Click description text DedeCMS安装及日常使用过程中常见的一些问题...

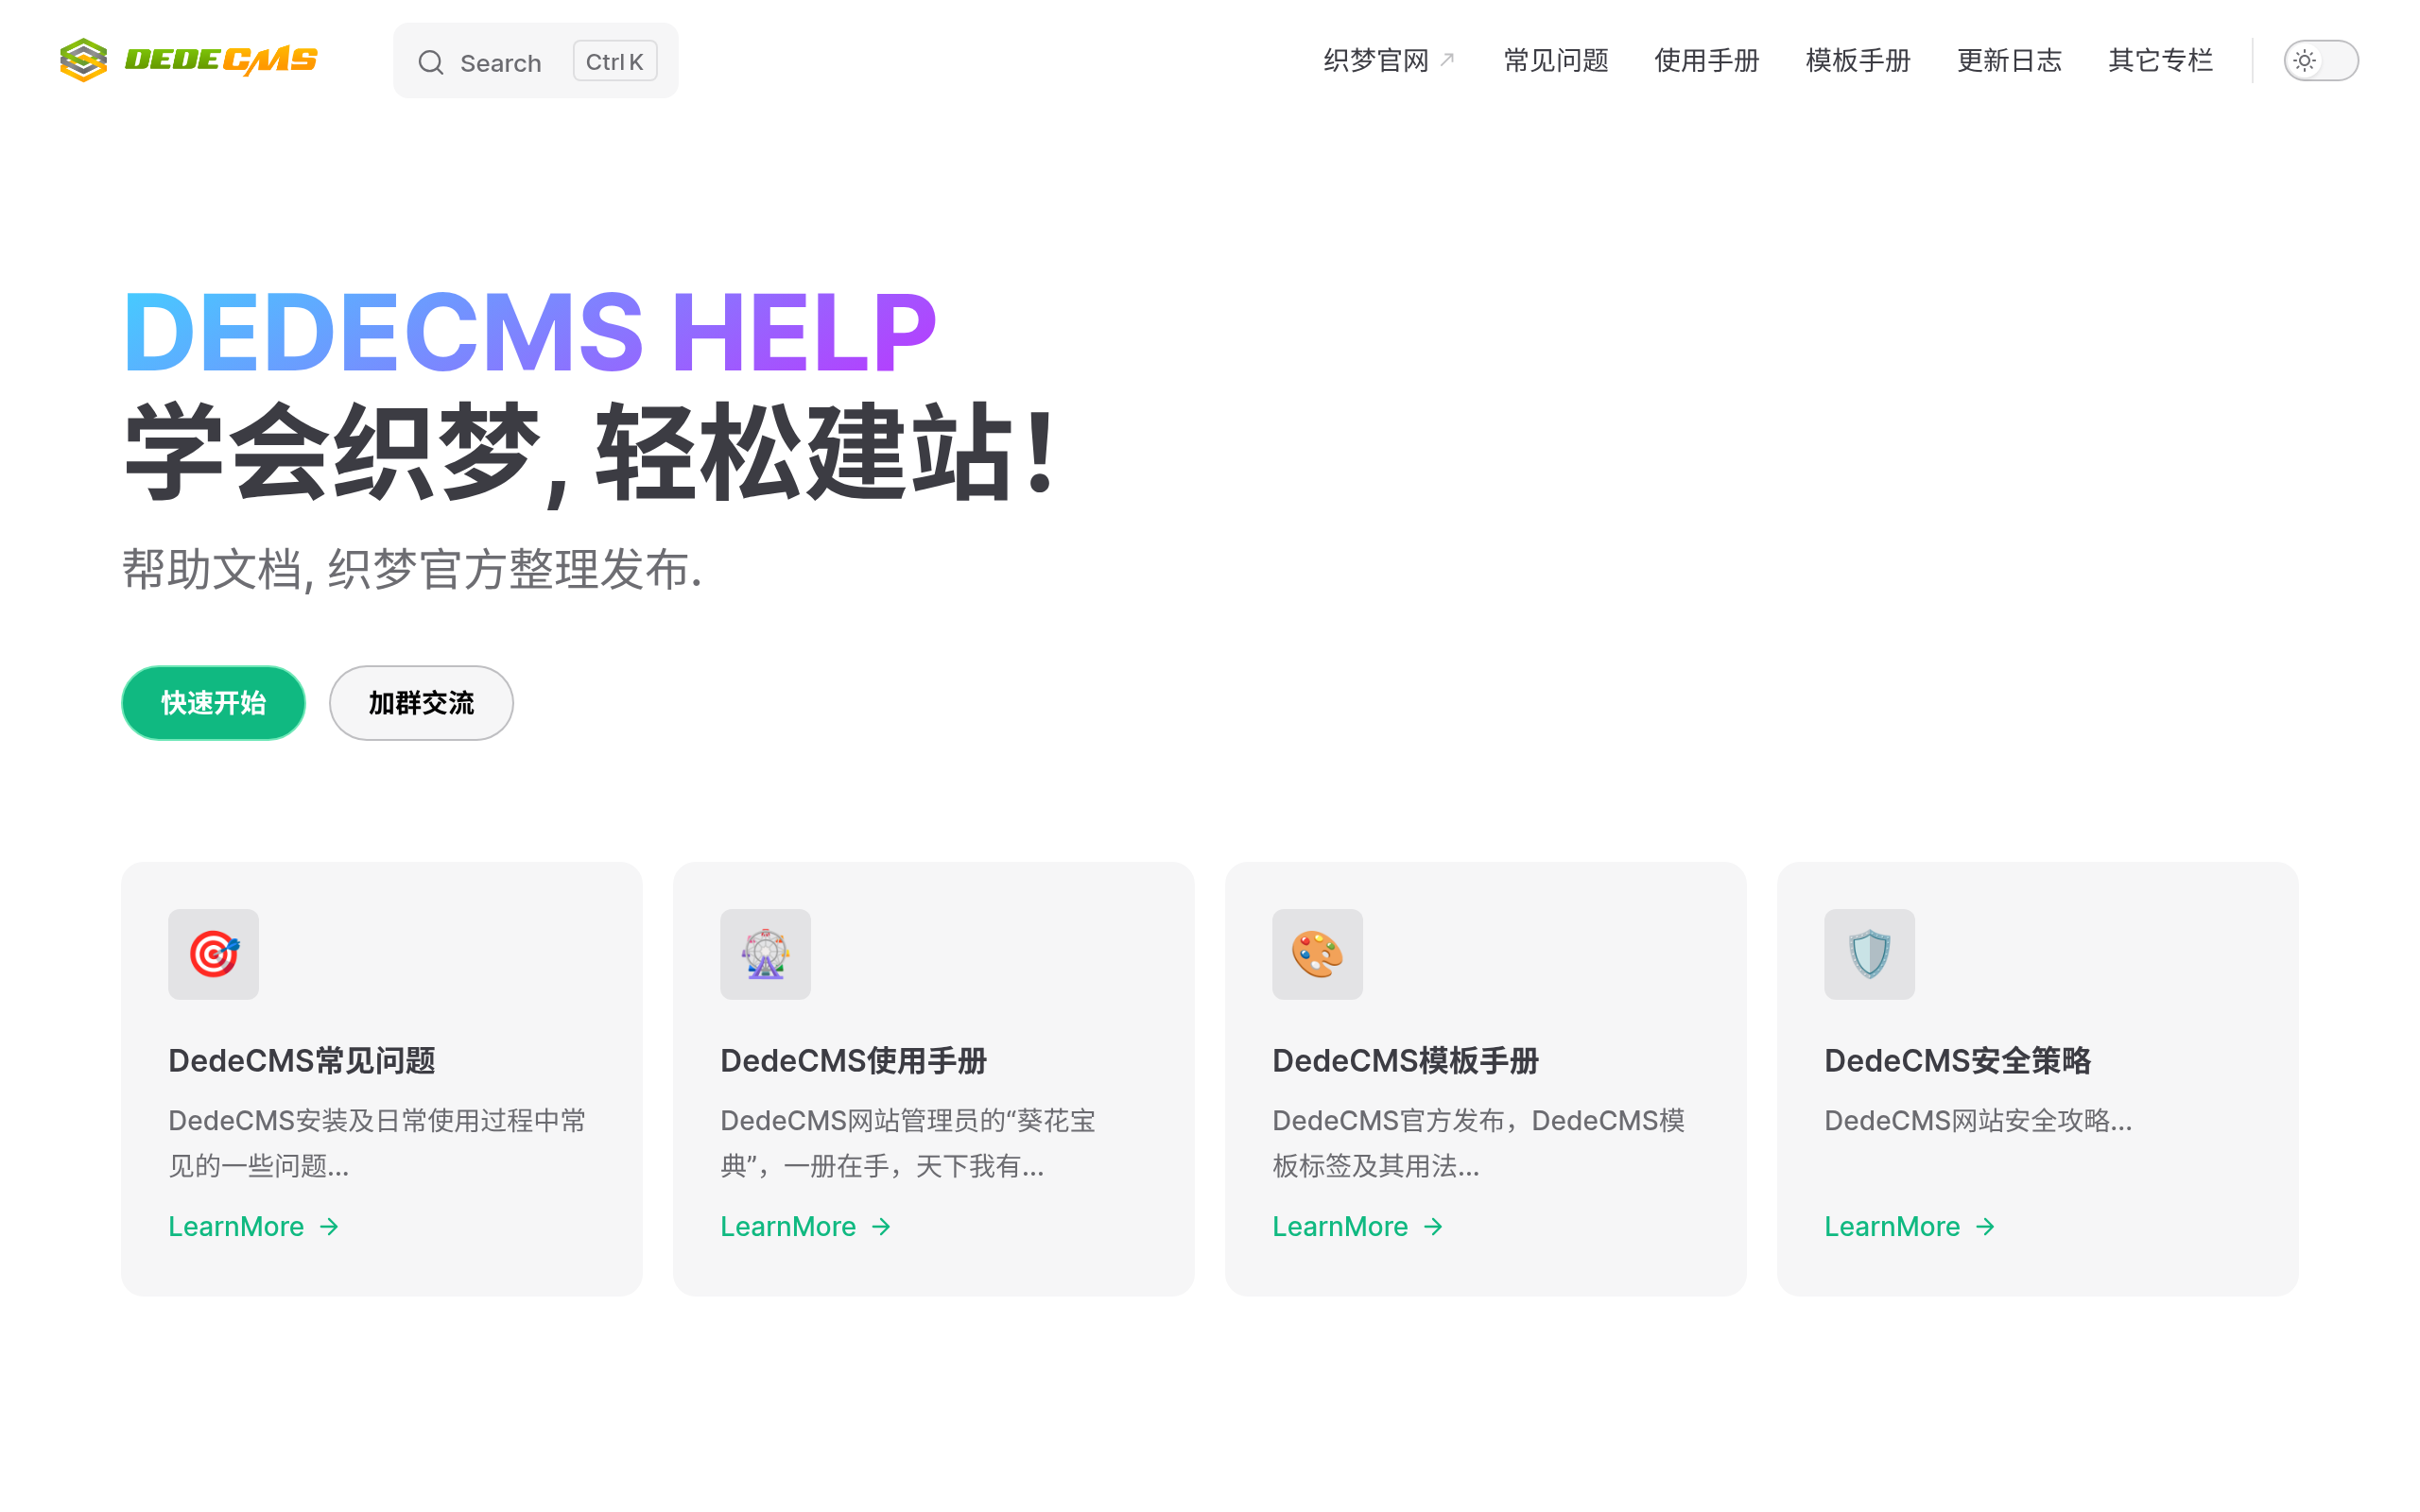[x=377, y=1143]
